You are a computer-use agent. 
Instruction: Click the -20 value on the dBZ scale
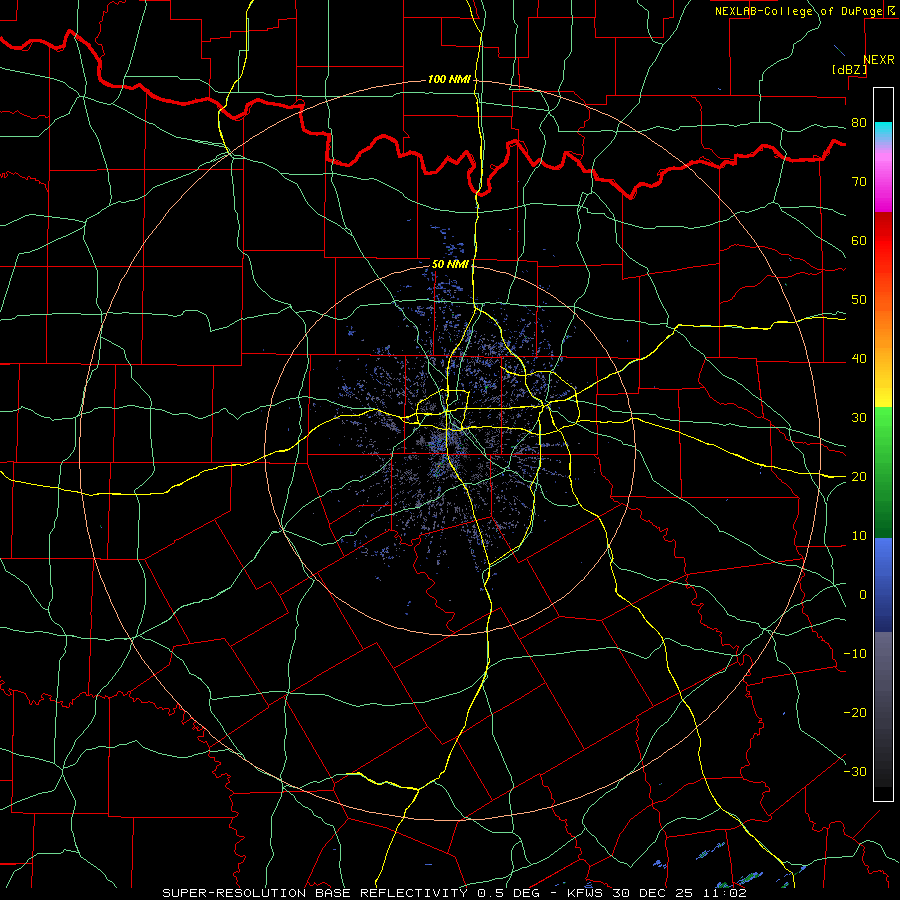tap(855, 712)
